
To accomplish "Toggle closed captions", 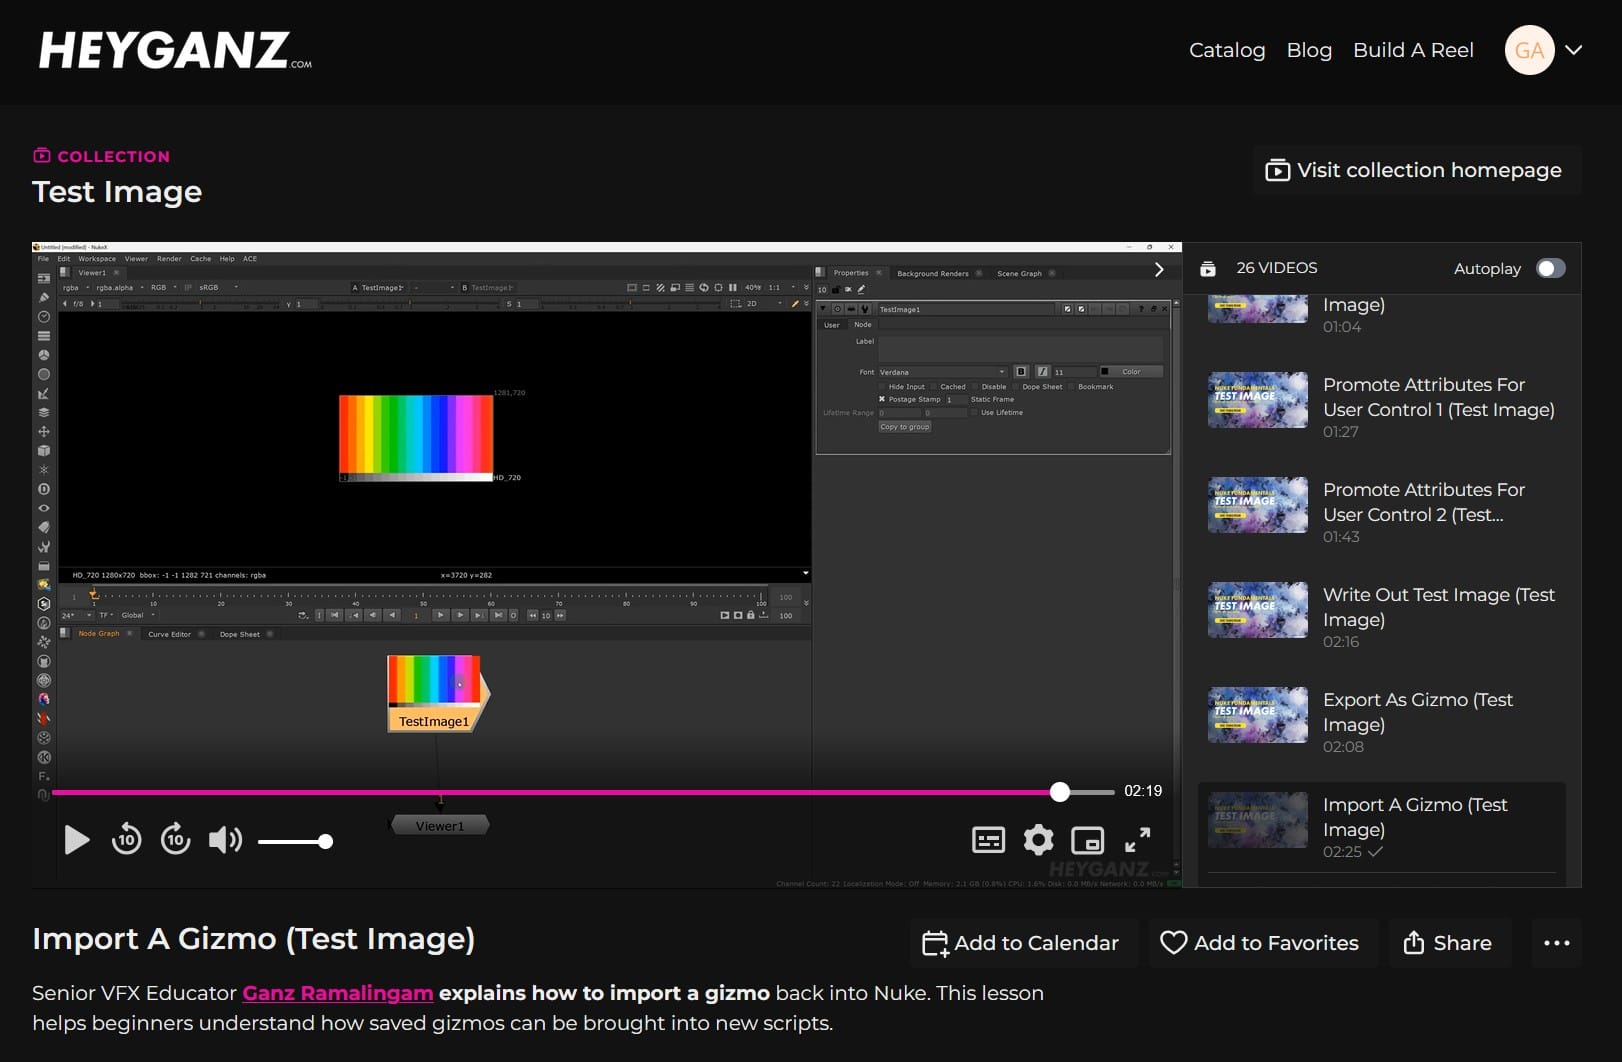I will pyautogui.click(x=988, y=840).
